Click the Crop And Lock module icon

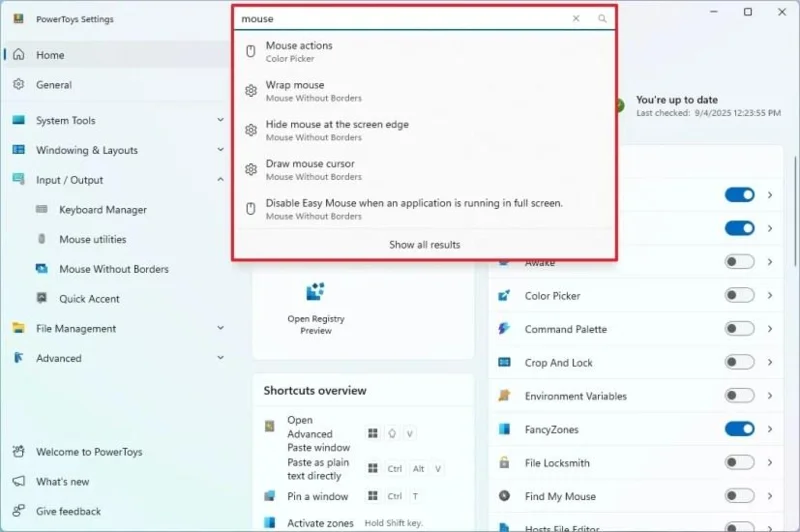pyautogui.click(x=504, y=362)
